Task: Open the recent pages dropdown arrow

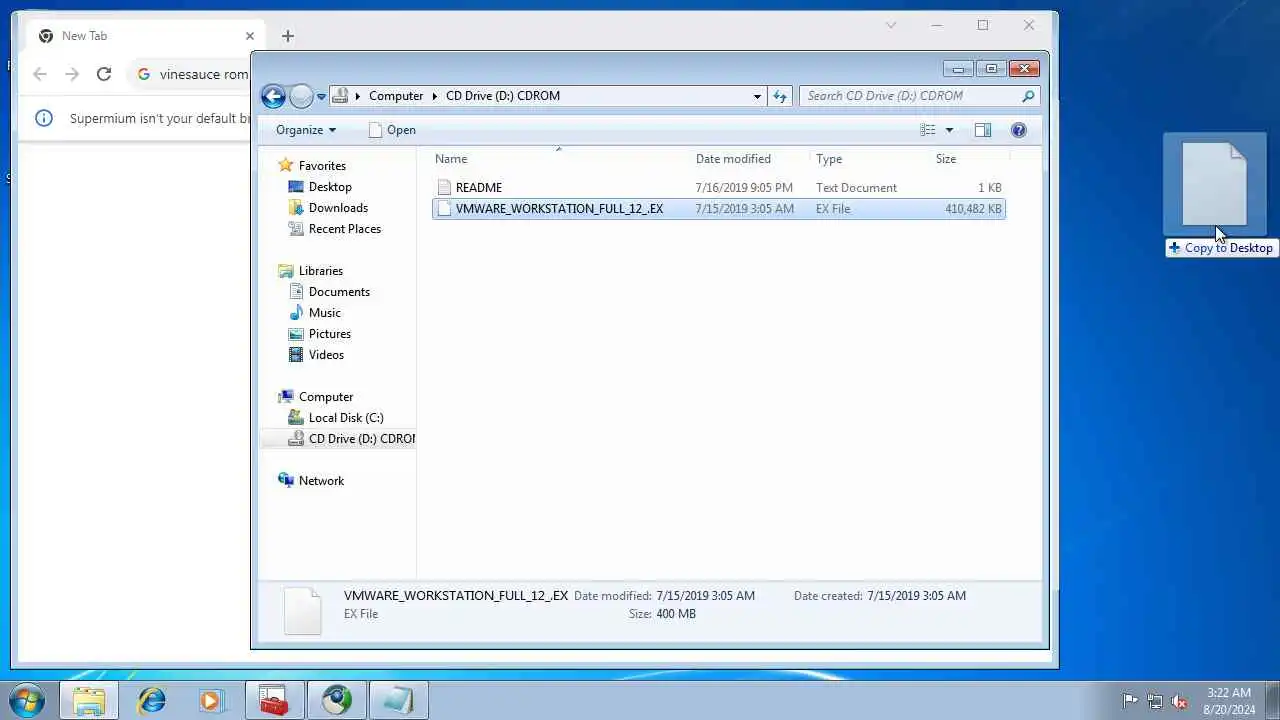Action: (321, 97)
